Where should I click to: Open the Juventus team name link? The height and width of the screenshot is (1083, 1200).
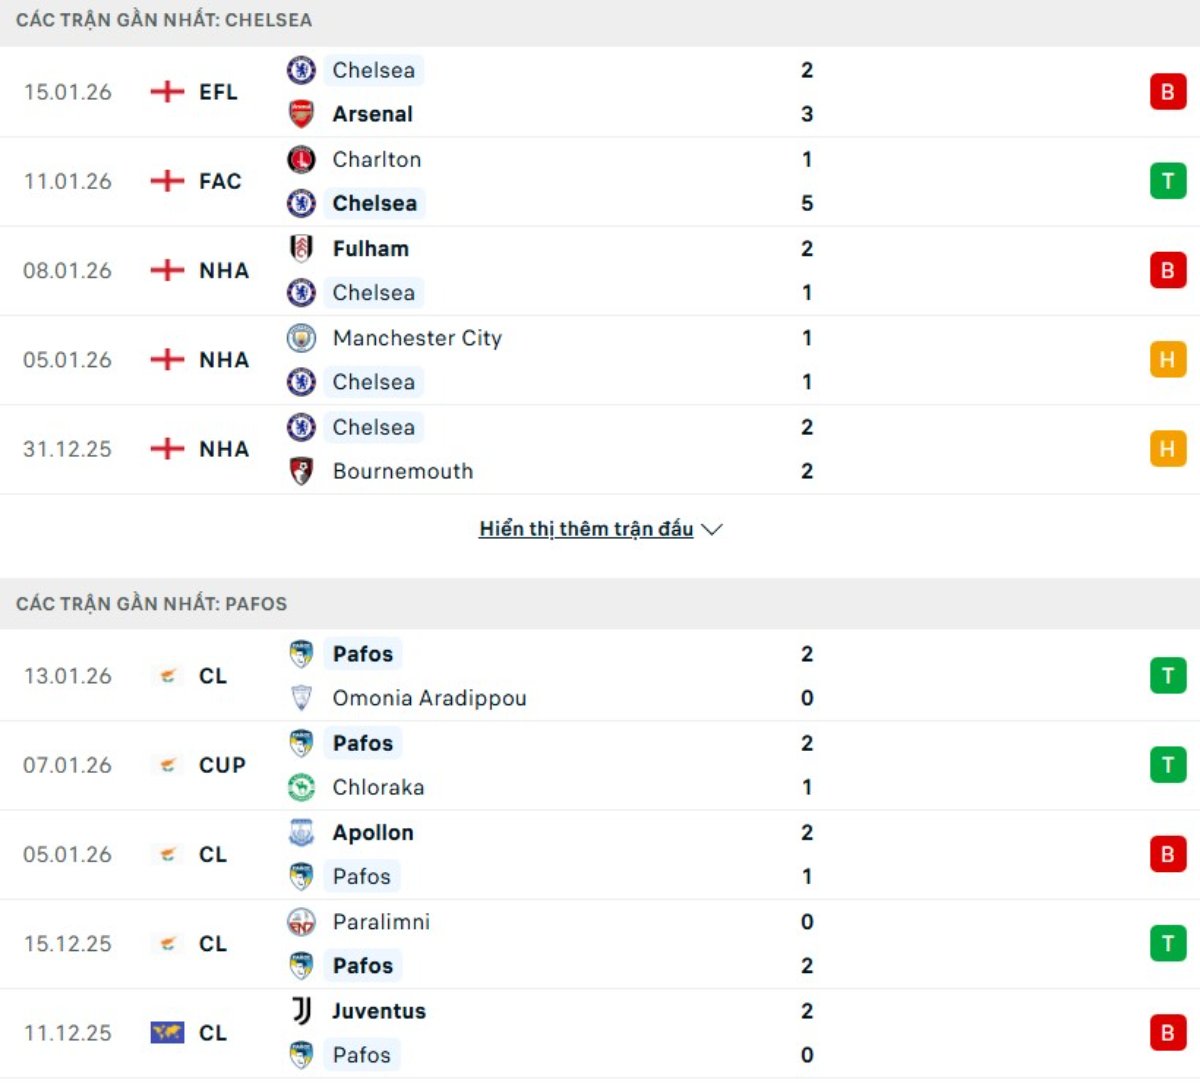pos(379,1011)
